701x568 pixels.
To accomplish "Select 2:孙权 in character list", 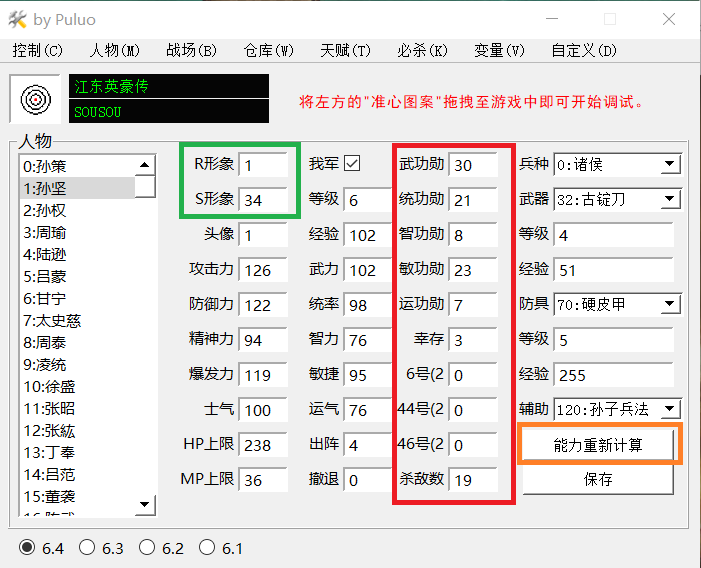I will [77, 210].
